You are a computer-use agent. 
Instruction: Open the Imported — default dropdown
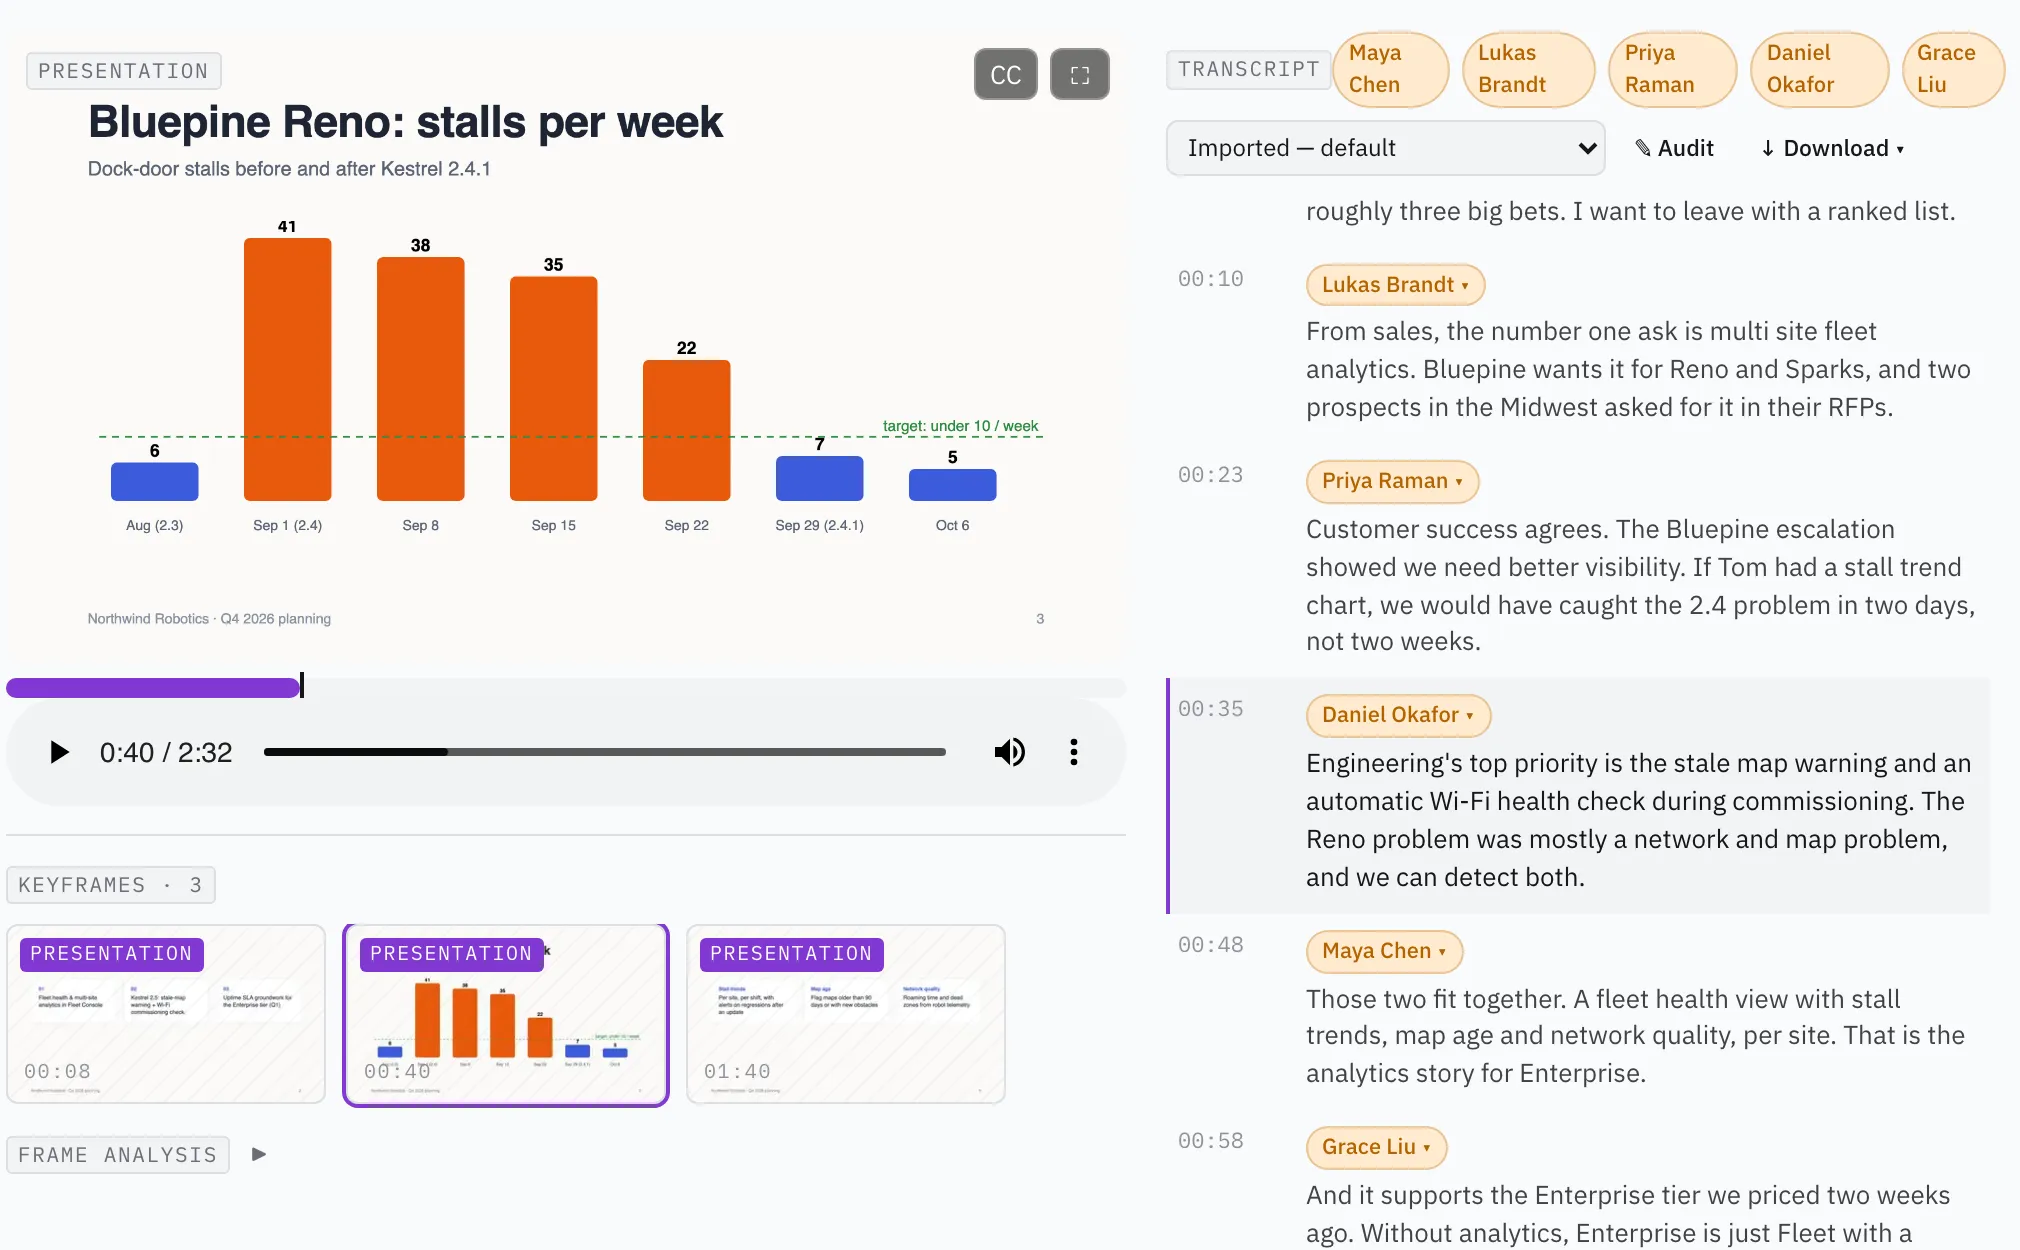1385,148
